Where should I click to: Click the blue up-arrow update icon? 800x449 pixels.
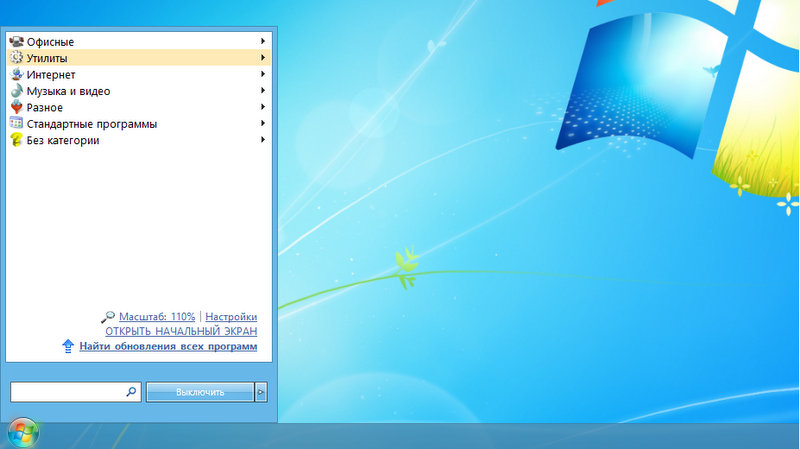(68, 346)
